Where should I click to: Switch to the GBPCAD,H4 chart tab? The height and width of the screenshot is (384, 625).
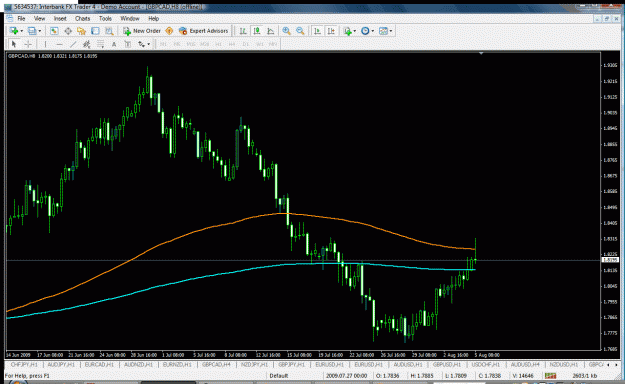216,364
